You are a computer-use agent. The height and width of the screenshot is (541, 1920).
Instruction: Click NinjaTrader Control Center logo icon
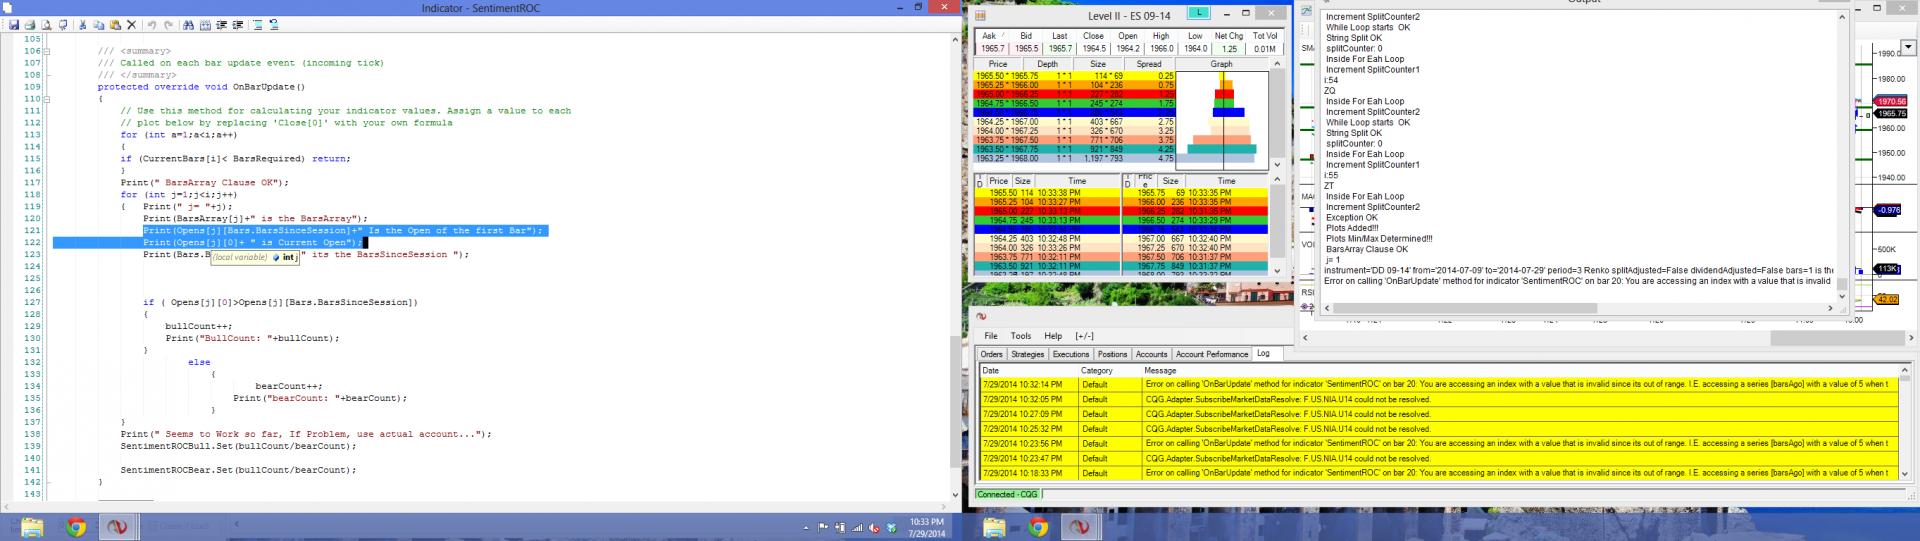point(982,316)
